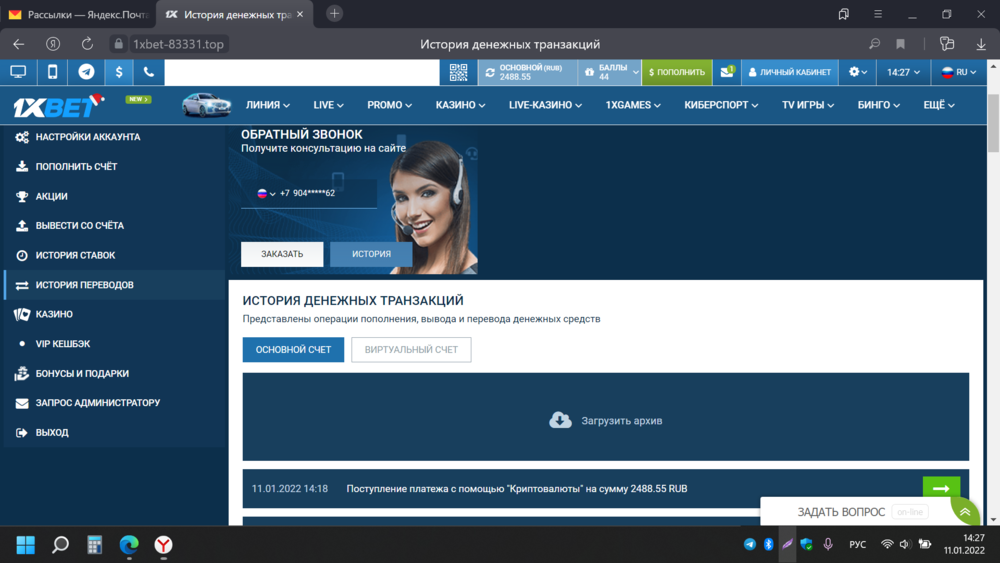The height and width of the screenshot is (563, 1000).
Task: Go back with browser back arrow
Action: [18, 44]
